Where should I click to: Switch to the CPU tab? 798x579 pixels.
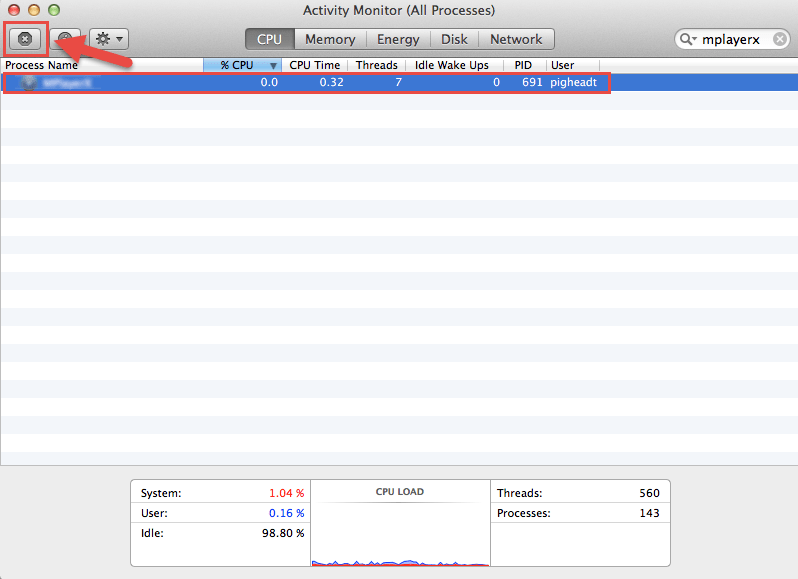click(269, 39)
